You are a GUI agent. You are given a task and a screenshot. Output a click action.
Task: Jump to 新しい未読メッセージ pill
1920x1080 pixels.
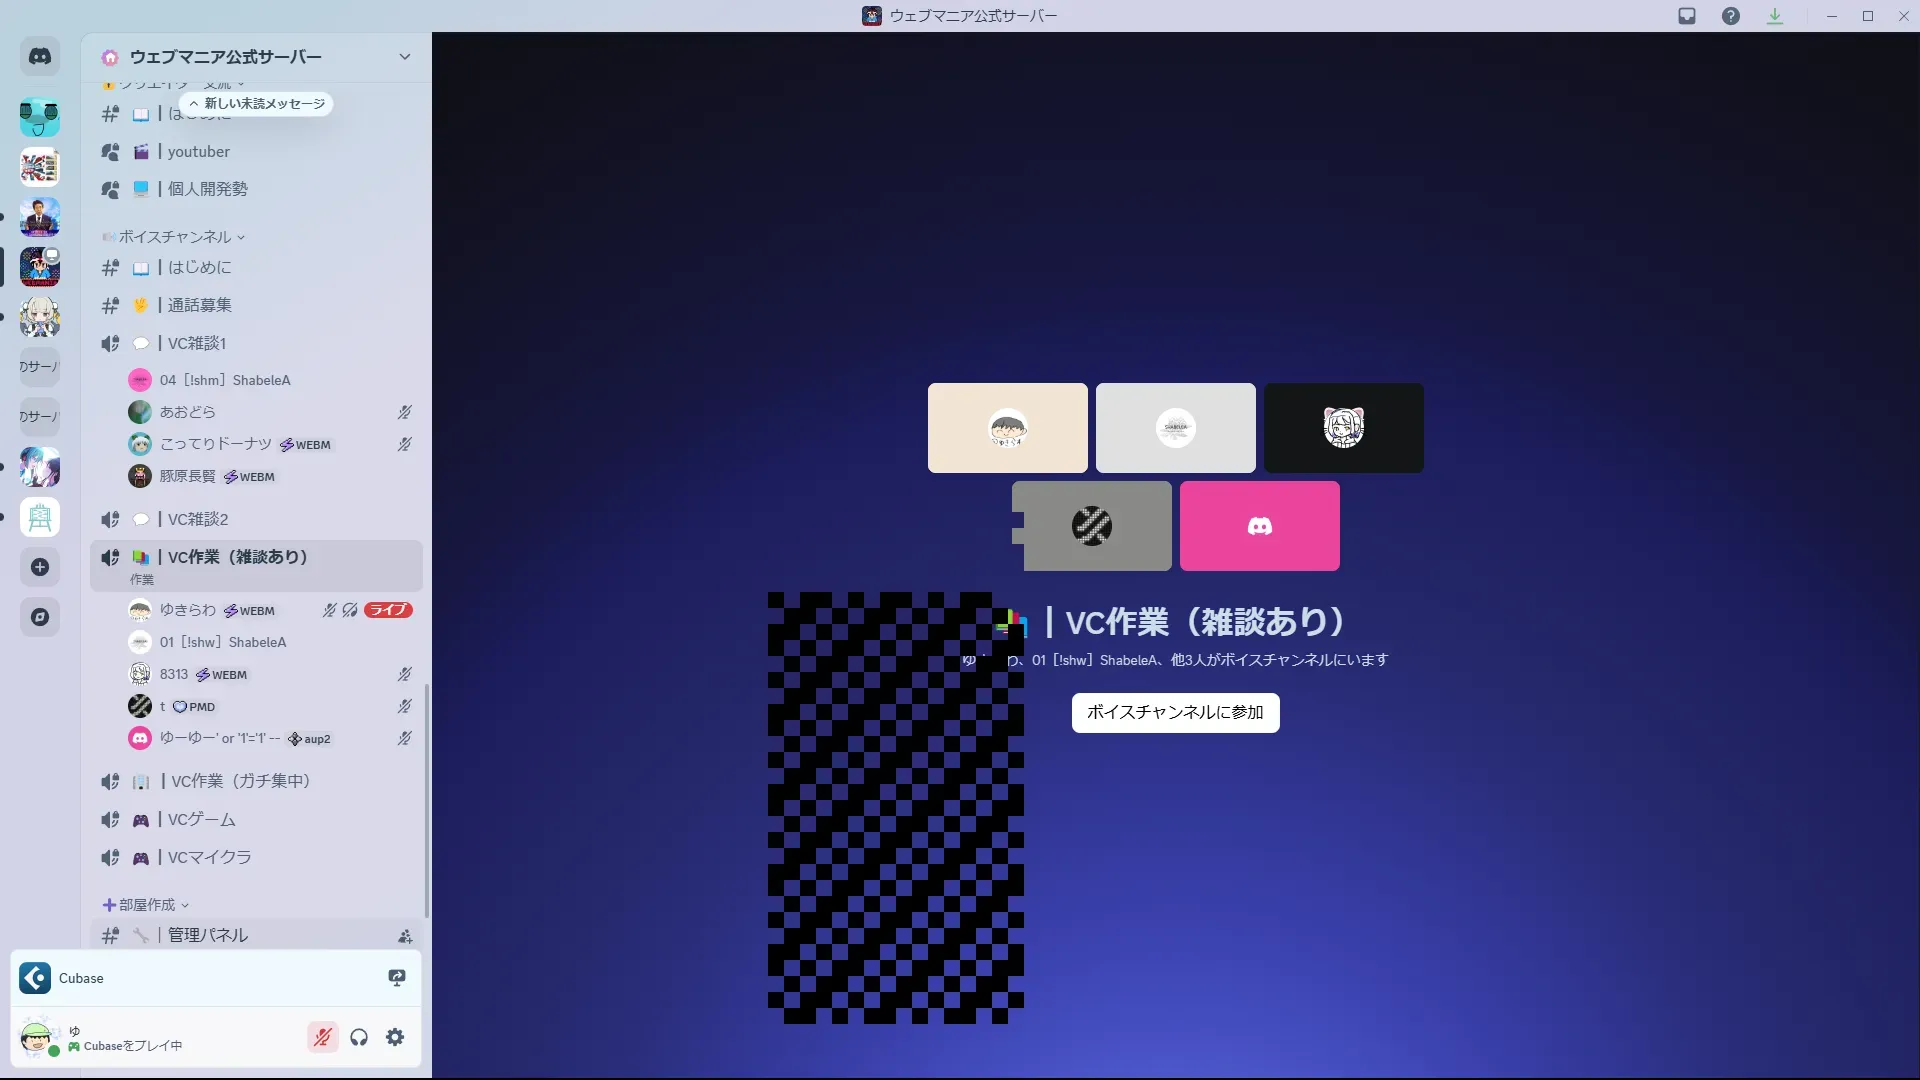(x=258, y=104)
